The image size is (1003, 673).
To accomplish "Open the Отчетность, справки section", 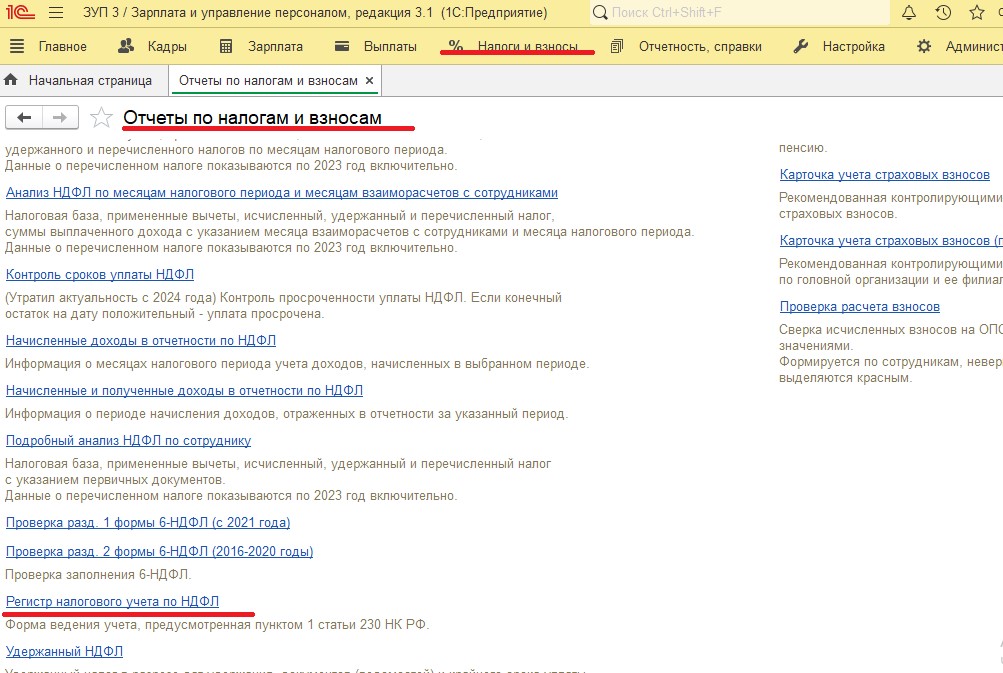I will click(x=700, y=47).
